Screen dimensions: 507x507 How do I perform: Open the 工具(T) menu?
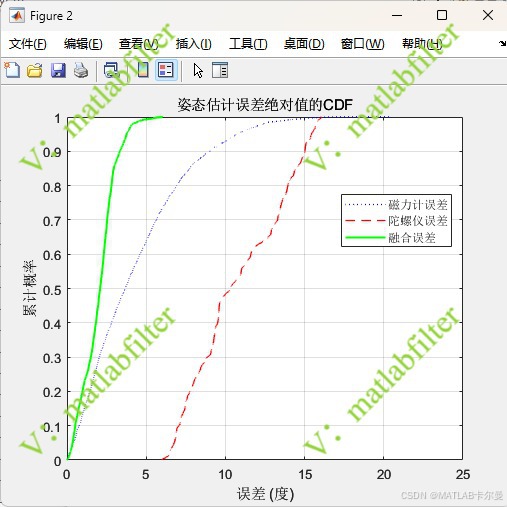248,44
